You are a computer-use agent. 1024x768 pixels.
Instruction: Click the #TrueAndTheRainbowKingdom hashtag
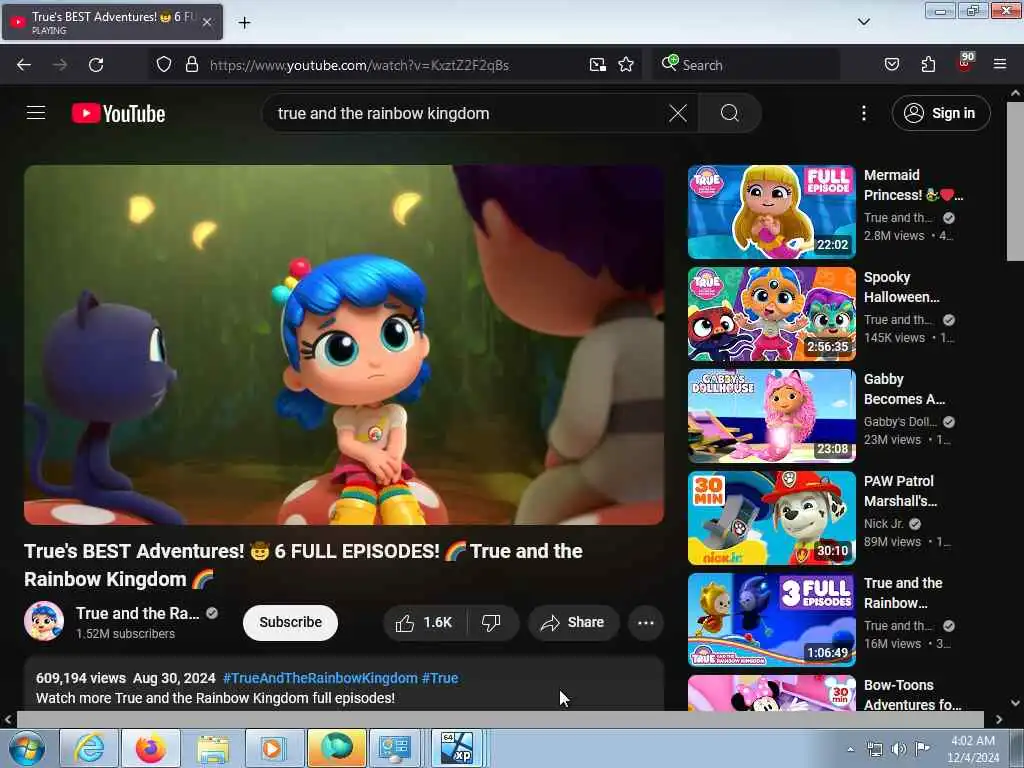(320, 678)
